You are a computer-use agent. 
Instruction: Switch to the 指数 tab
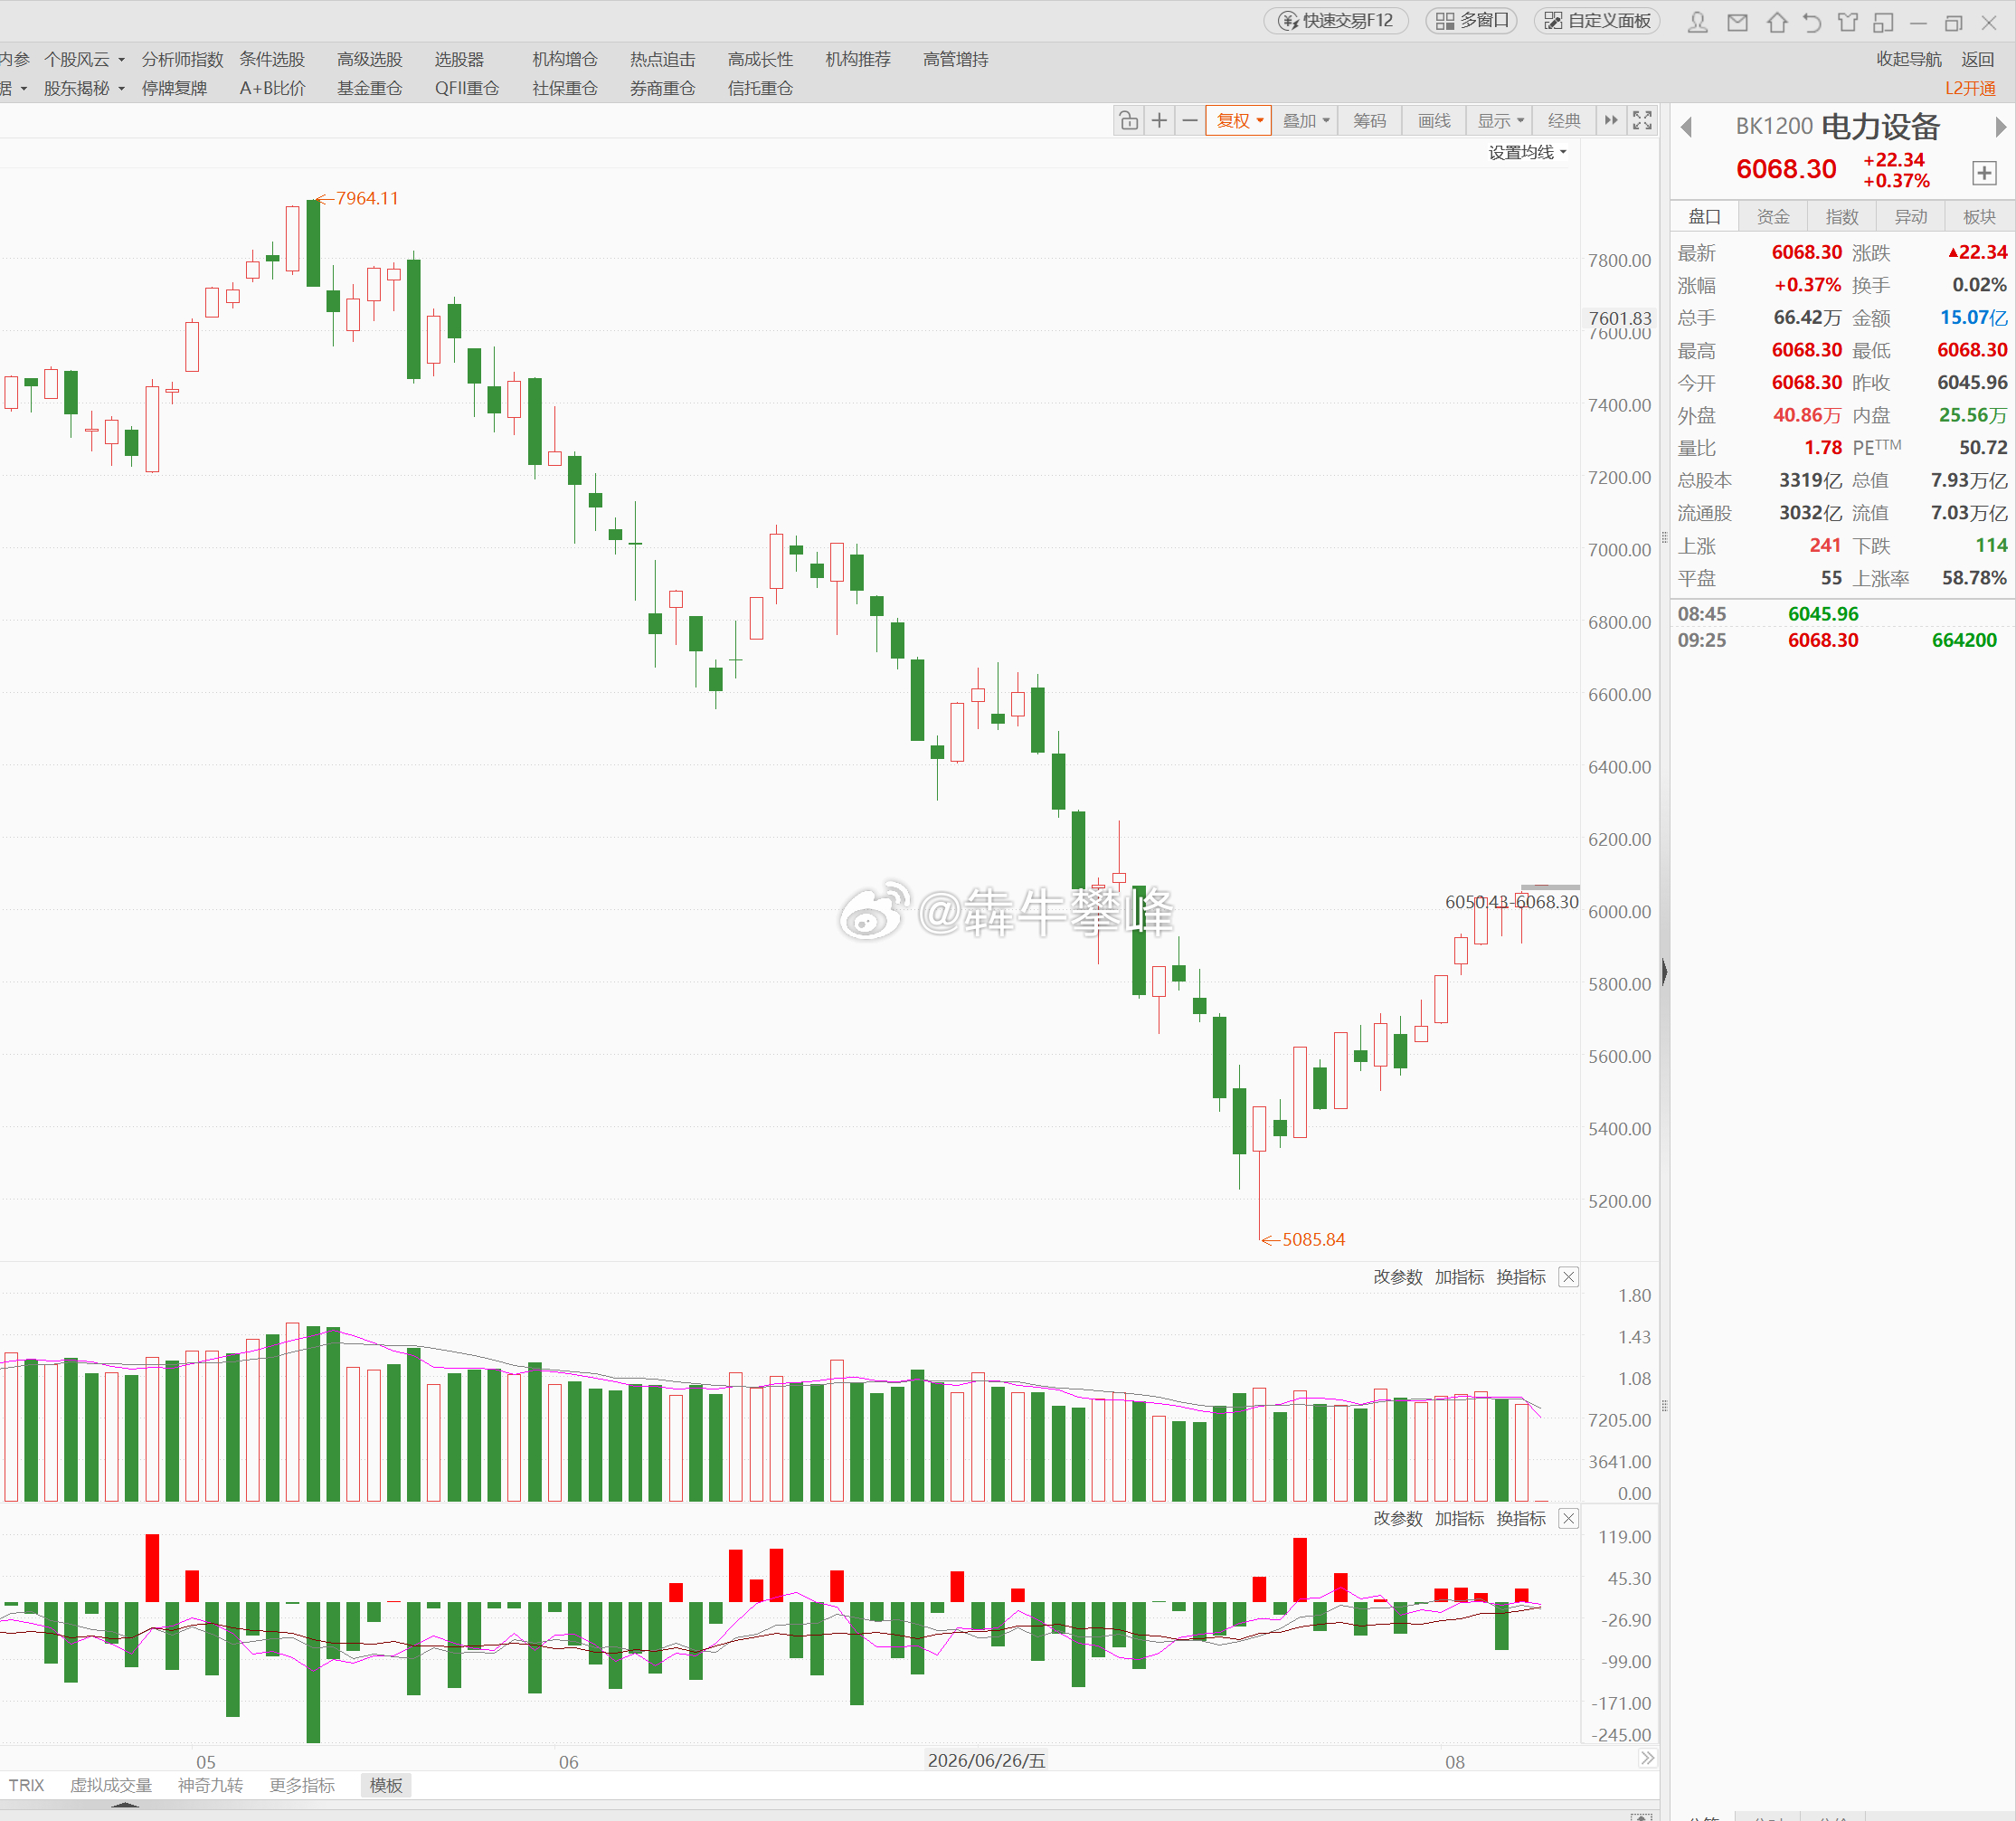[1842, 217]
